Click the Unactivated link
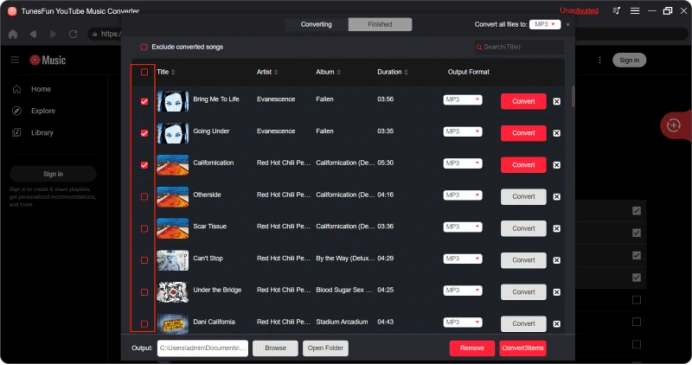This screenshot has height=365, width=692. (x=579, y=11)
